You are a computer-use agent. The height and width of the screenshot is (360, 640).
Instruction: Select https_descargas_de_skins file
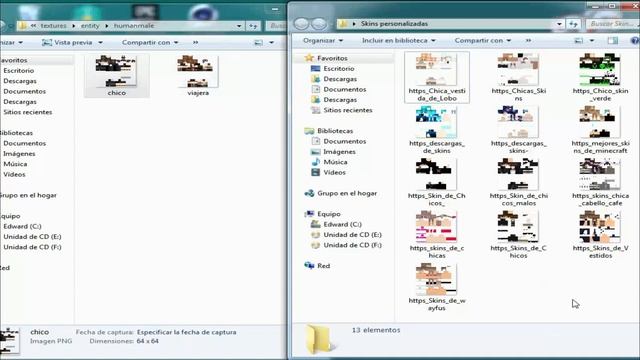437,130
